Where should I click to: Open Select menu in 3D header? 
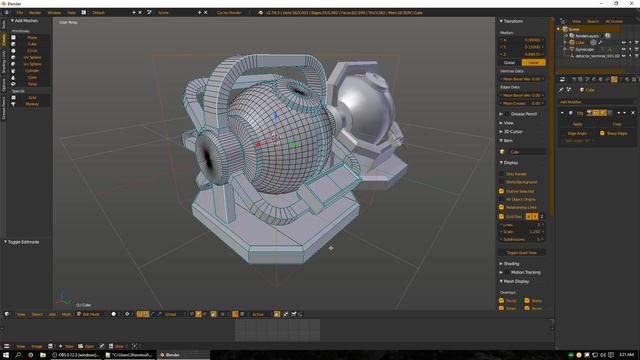pos(37,314)
